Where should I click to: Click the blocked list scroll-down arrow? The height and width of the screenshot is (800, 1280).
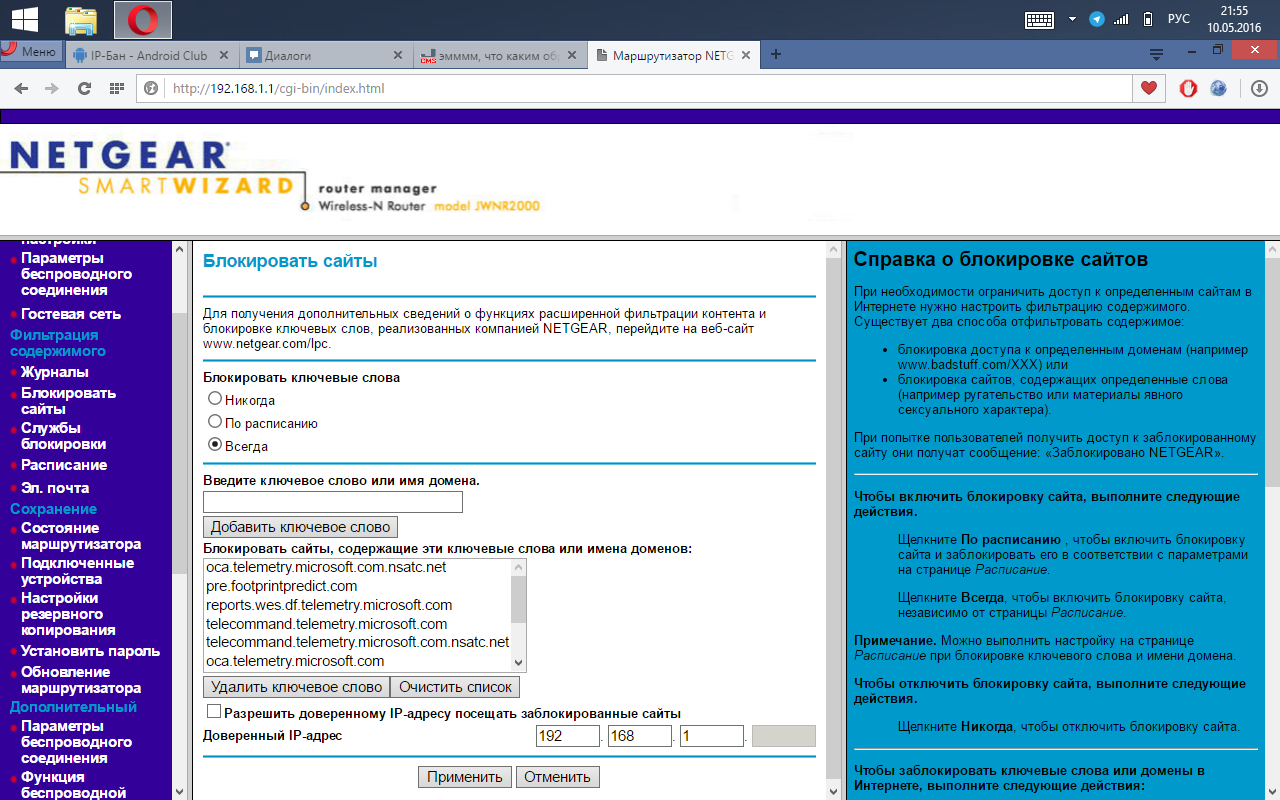(518, 662)
